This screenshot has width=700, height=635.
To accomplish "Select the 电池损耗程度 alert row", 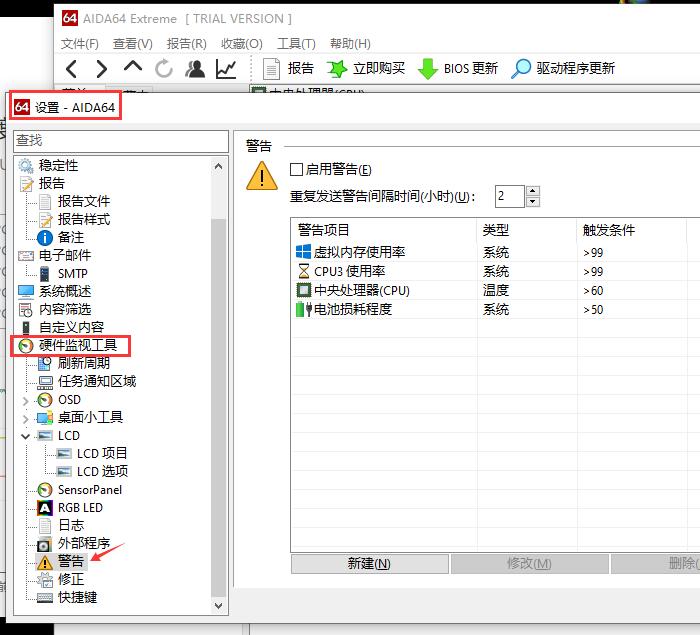I will pos(495,309).
